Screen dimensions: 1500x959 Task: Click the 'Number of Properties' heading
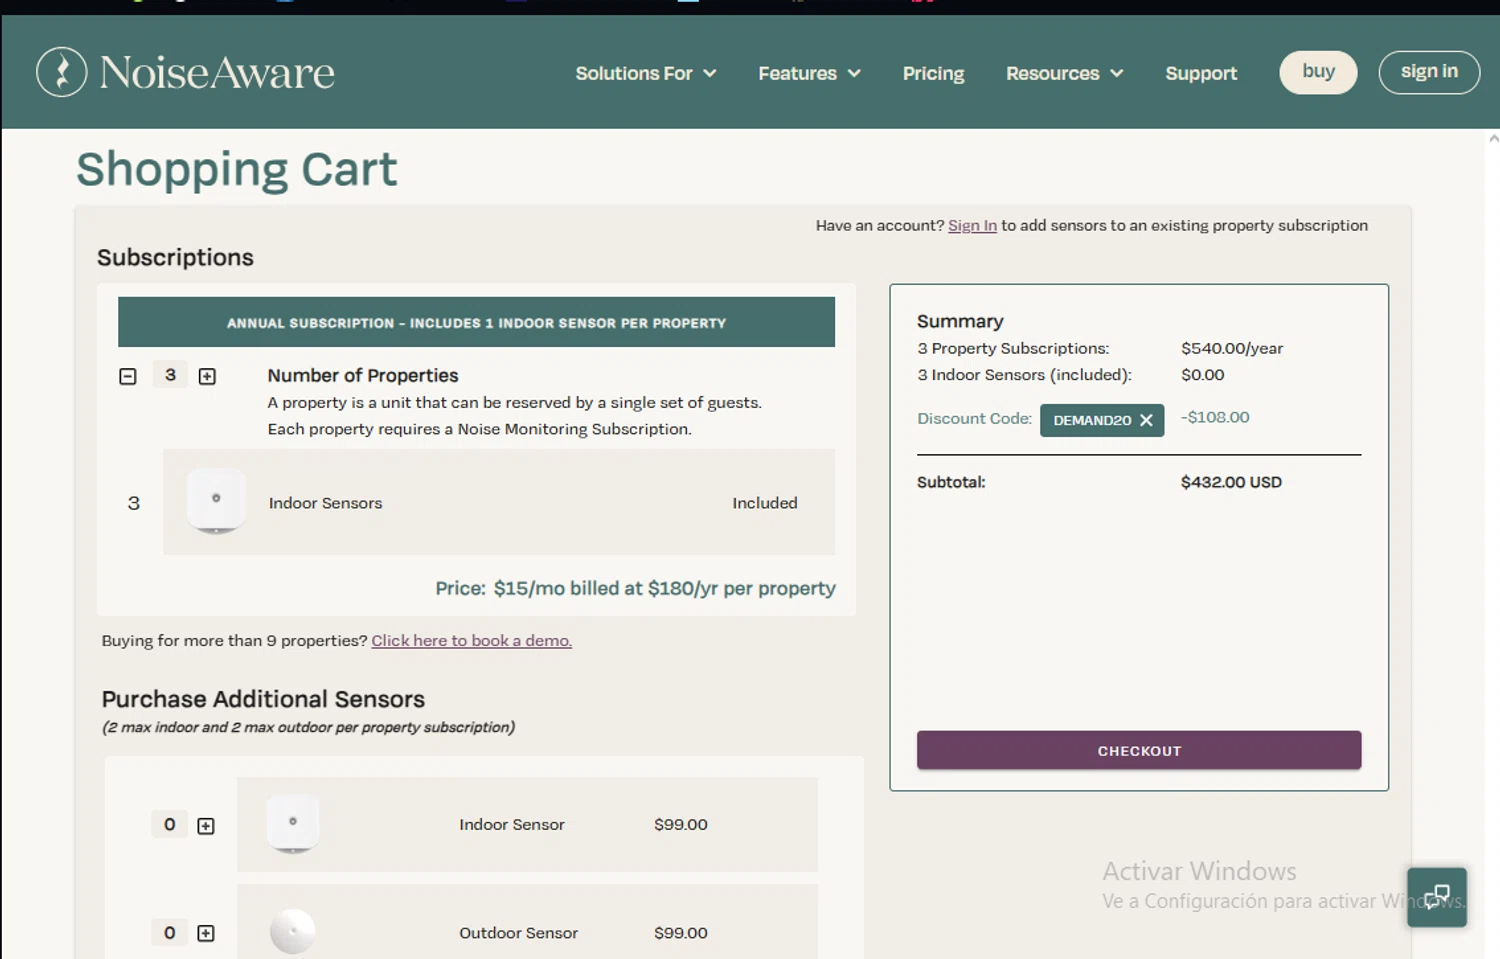(363, 376)
